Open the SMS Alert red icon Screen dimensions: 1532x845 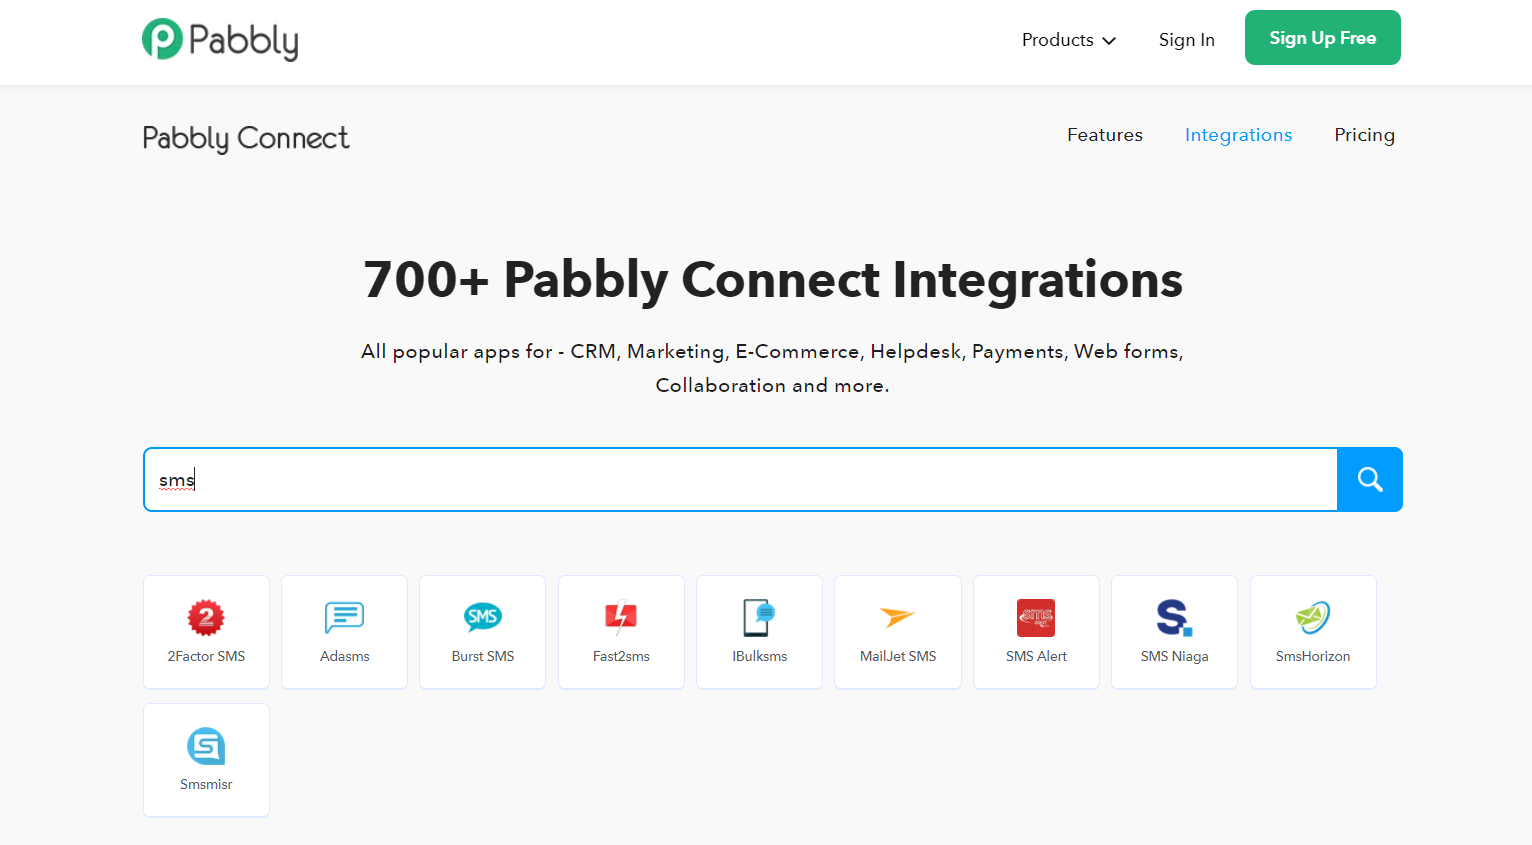pyautogui.click(x=1036, y=617)
